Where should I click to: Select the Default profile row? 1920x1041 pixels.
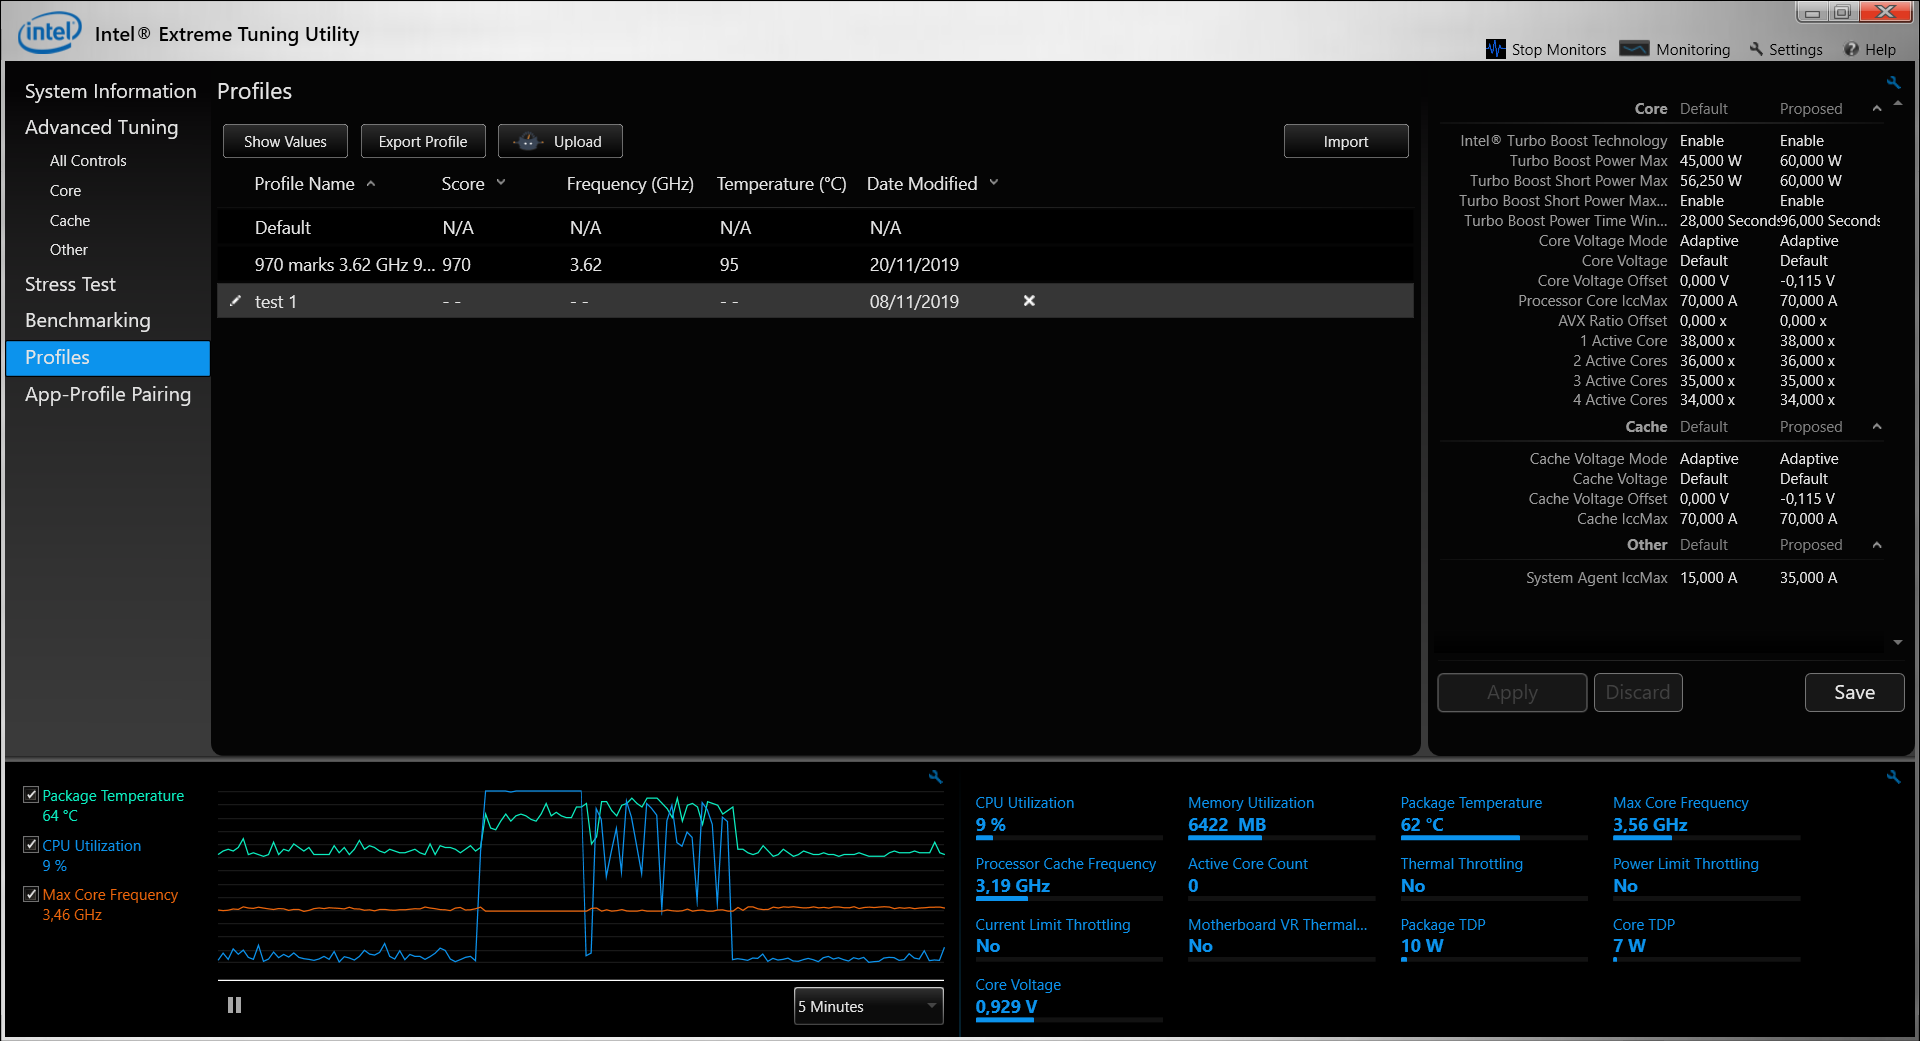[x=815, y=227]
